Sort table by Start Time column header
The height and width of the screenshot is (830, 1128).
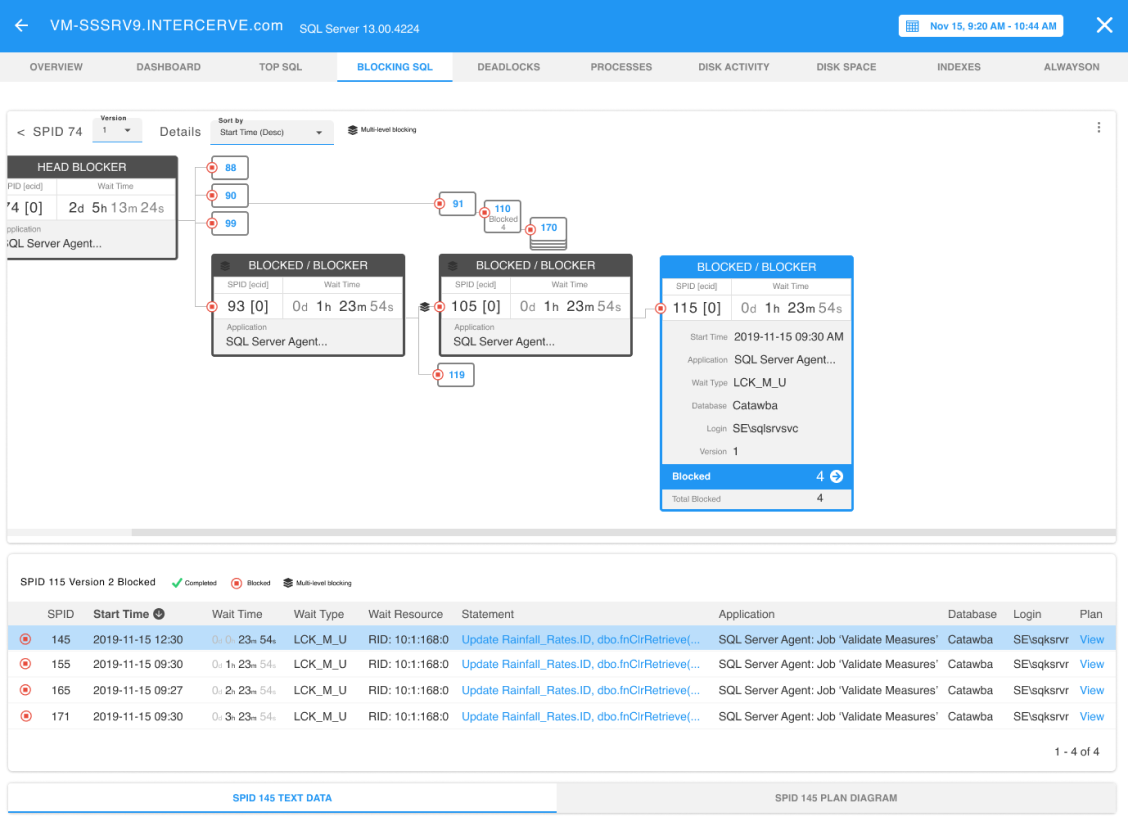pyautogui.click(x=121, y=614)
